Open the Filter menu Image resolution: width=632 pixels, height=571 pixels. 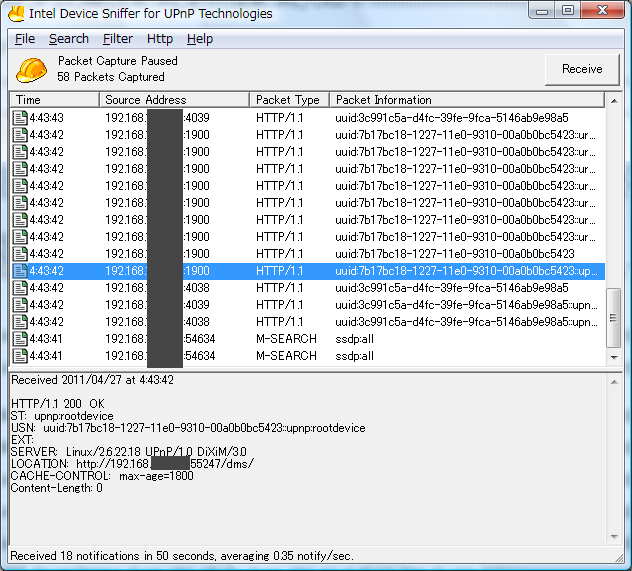pyautogui.click(x=118, y=39)
